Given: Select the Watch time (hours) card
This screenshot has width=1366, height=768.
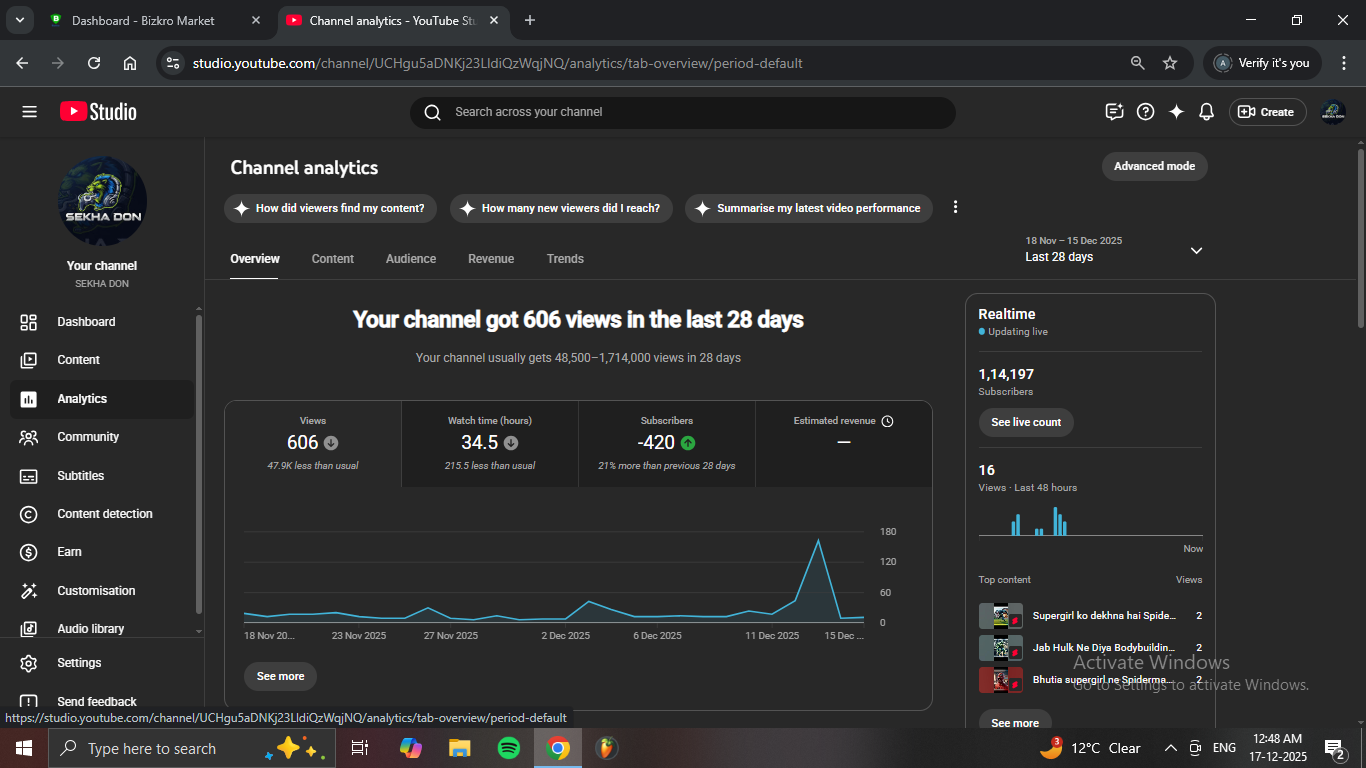Looking at the screenshot, I should [490, 443].
